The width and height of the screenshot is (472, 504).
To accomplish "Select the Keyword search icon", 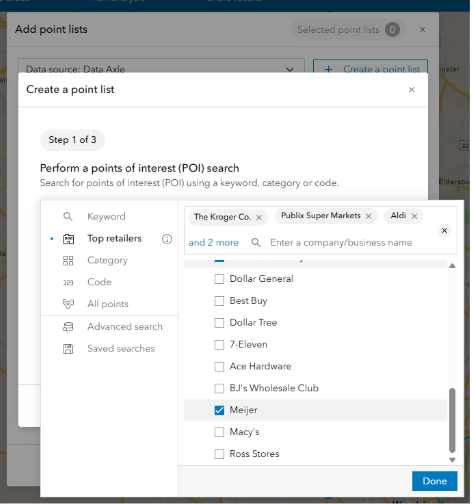I will coord(68,217).
